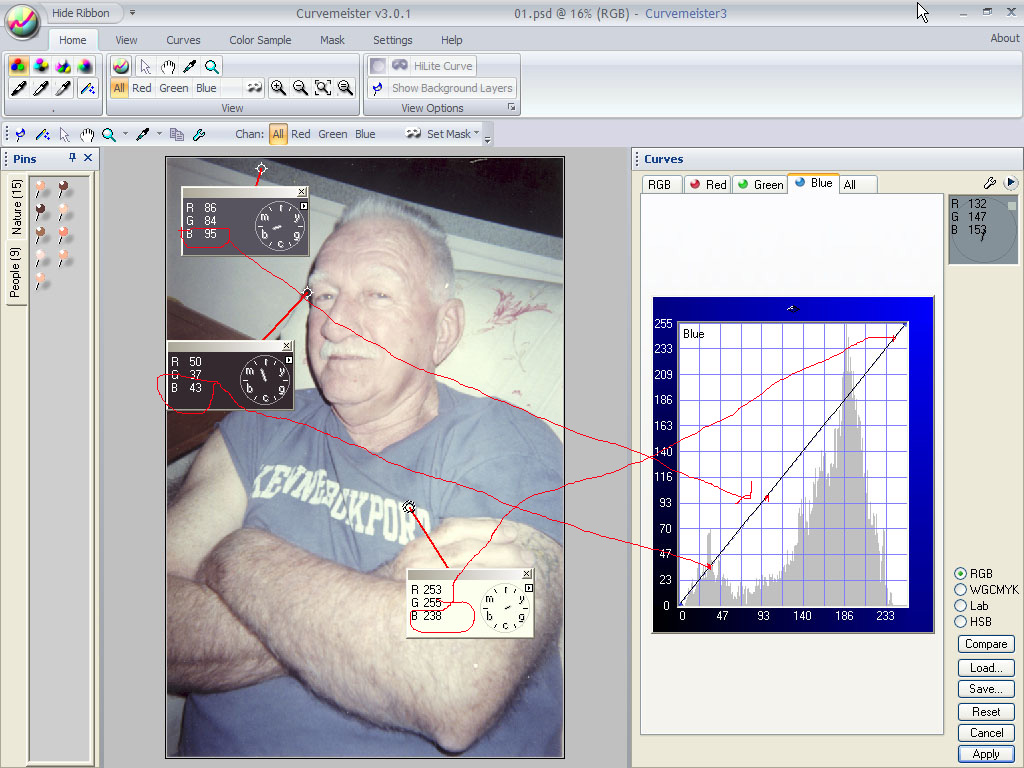Choose the HSB color mode option
The width and height of the screenshot is (1024, 768).
point(961,621)
